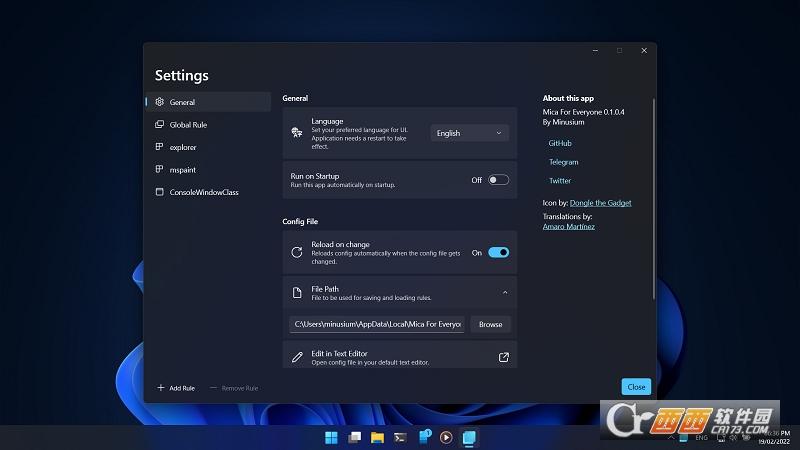Open the Global Rule page

208,124
